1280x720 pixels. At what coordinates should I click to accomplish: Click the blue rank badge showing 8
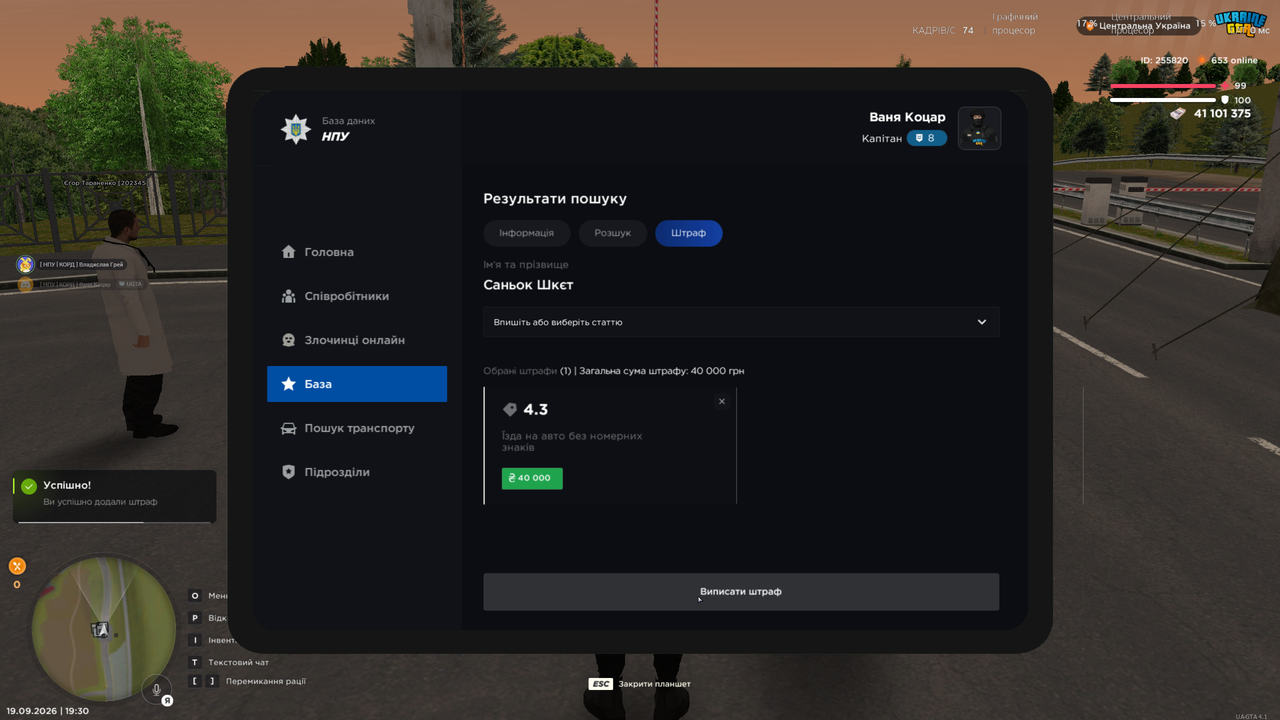(927, 138)
